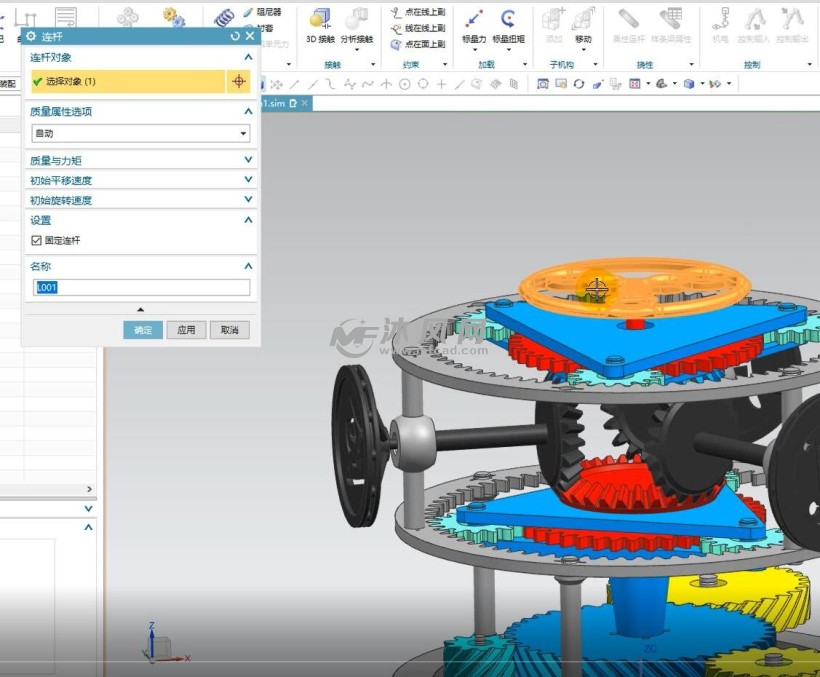820x677 pixels.
Task: Open the 质量属性选项 dropdown set to 自动
Action: tap(141, 133)
